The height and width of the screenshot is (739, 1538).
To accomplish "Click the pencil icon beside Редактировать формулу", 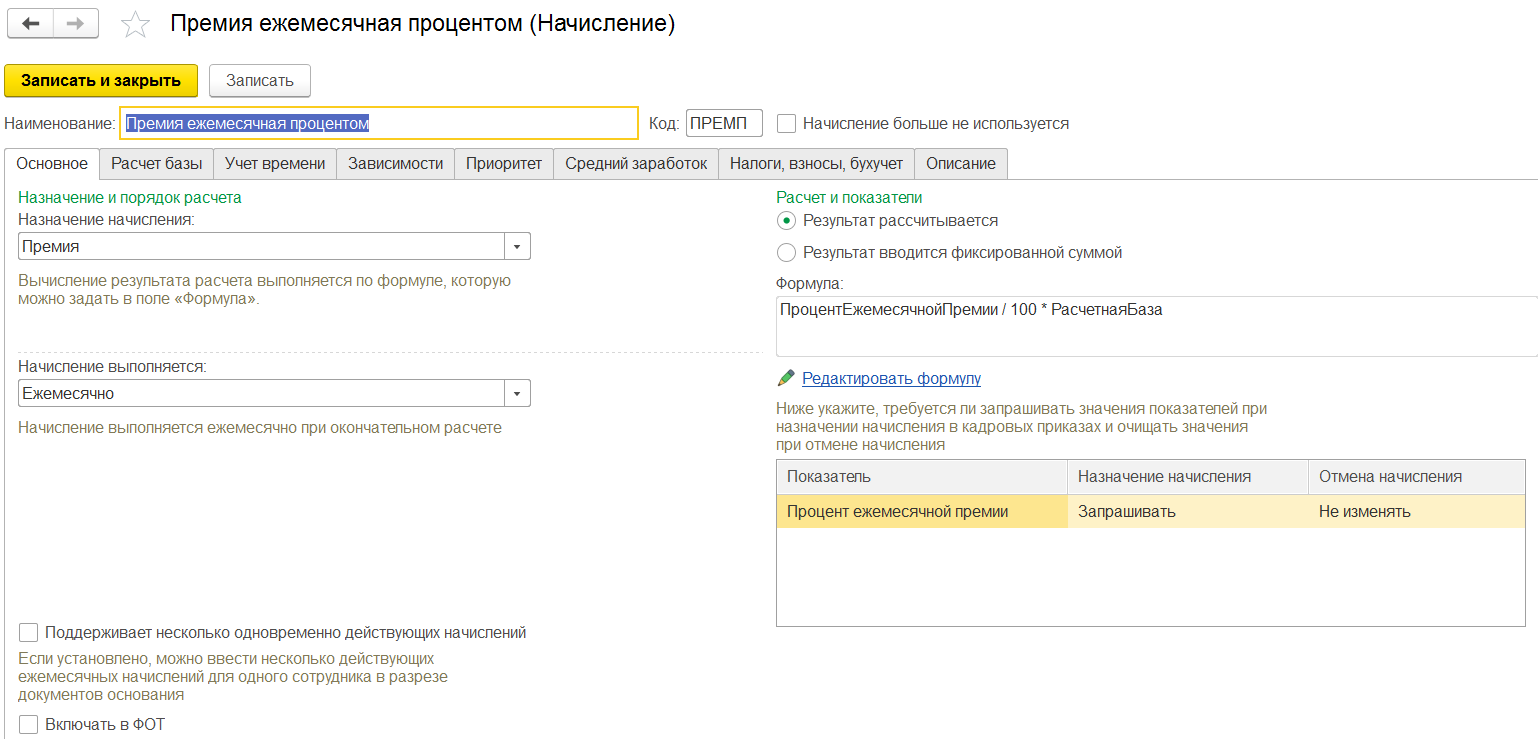I will (786, 378).
